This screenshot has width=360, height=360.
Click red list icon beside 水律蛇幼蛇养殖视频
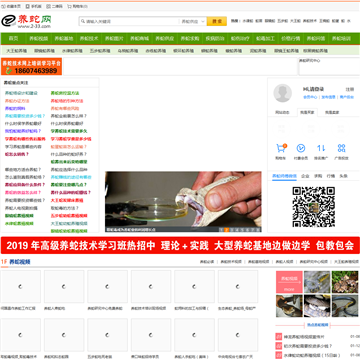tap(278, 355)
